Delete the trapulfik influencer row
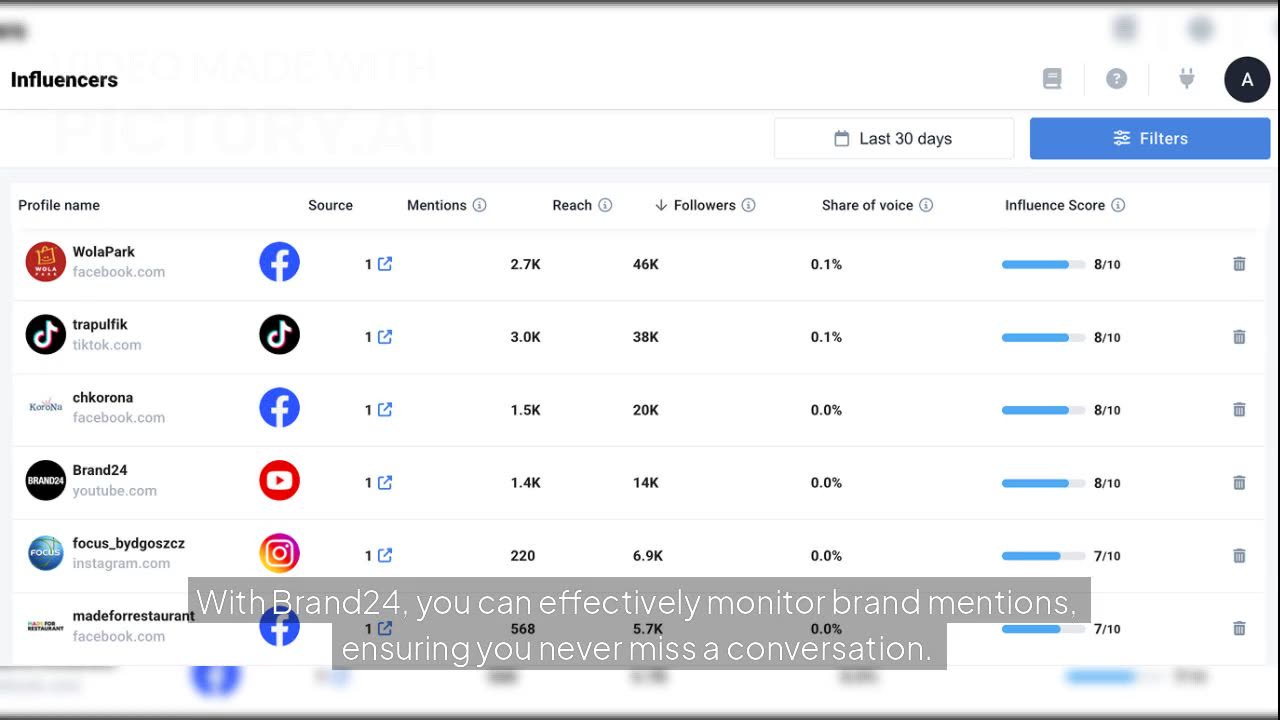Image resolution: width=1280 pixels, height=720 pixels. (x=1239, y=337)
